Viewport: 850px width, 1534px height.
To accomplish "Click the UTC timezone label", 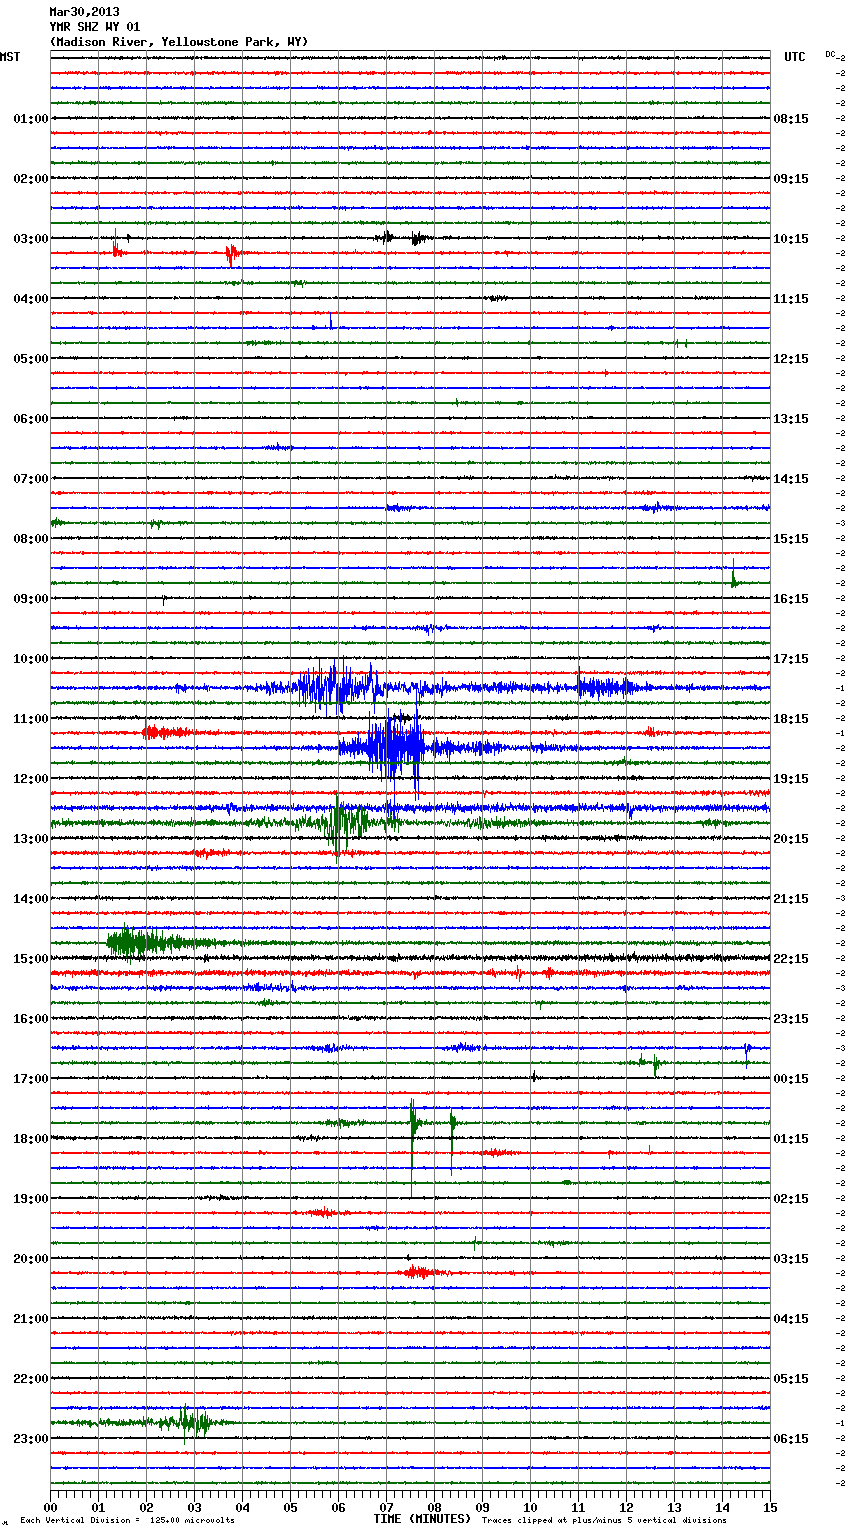I will pyautogui.click(x=795, y=57).
